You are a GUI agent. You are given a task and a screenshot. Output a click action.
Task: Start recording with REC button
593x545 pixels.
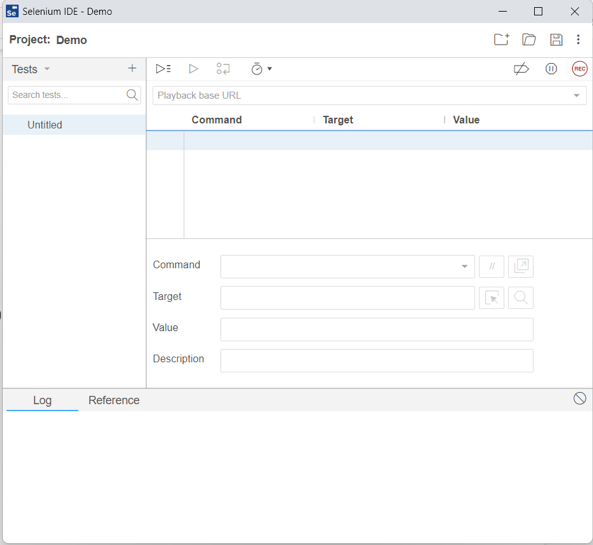pyautogui.click(x=579, y=69)
